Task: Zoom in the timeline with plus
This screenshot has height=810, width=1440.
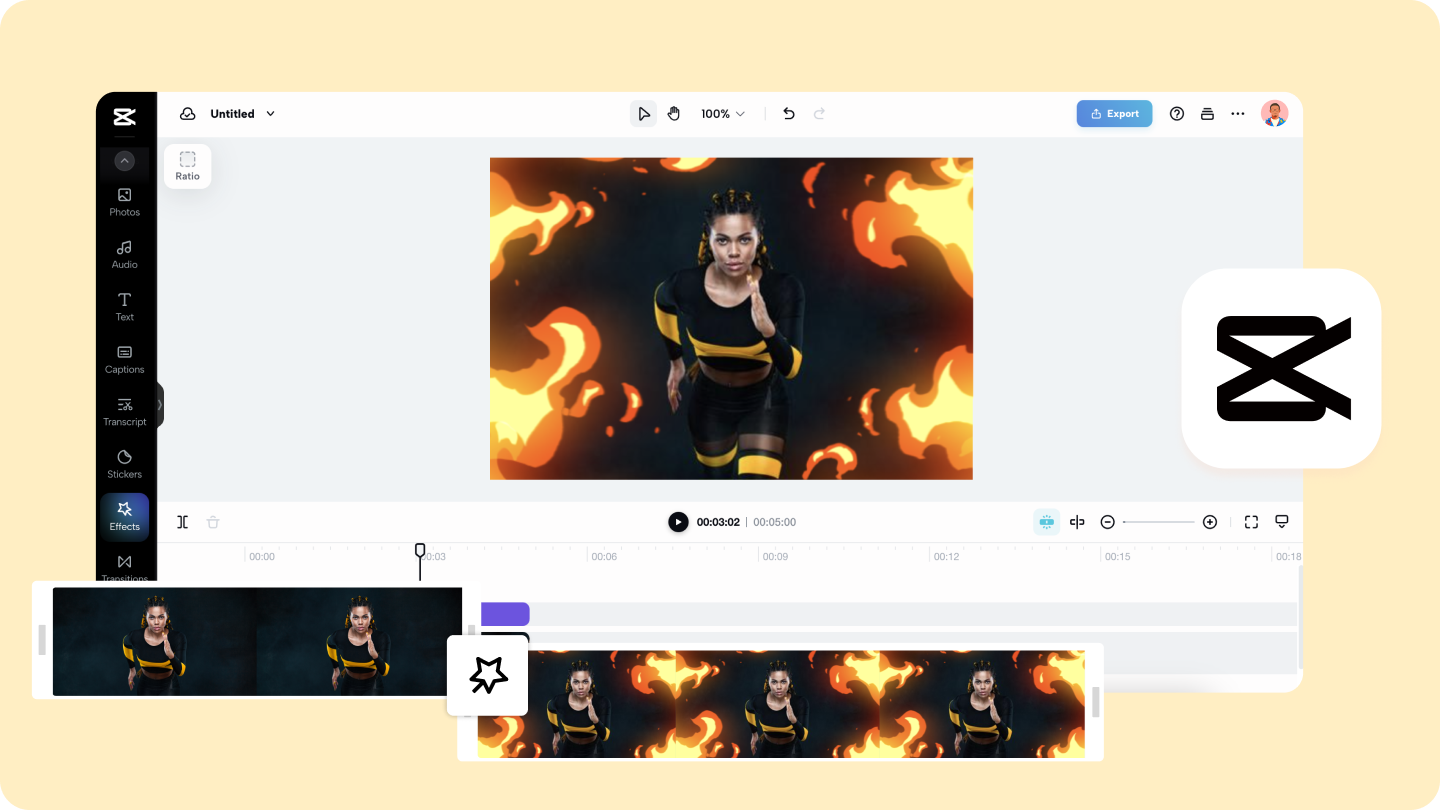Action: coord(1210,522)
